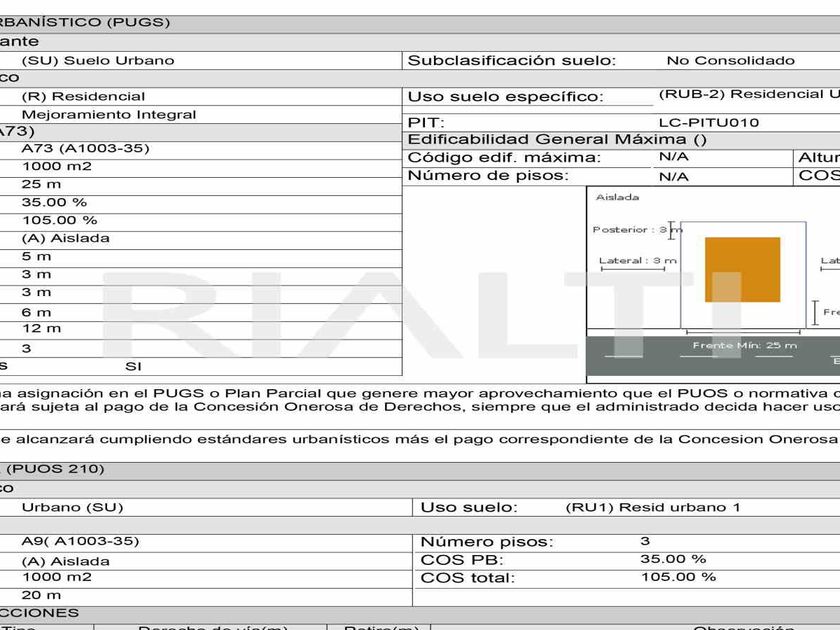Select N/A next to 'Número de pisos'
The height and width of the screenshot is (630, 840).
(673, 177)
